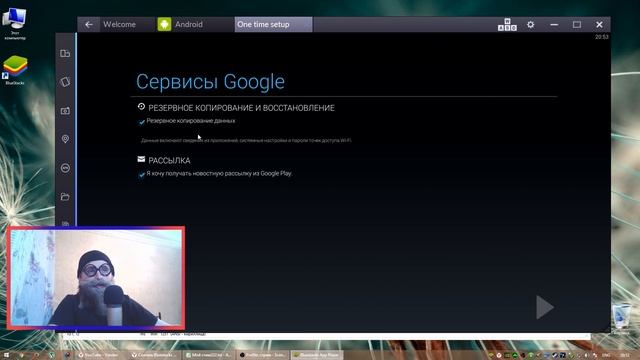Click the envelope icon beside РАССЫЛКА

coord(141,159)
